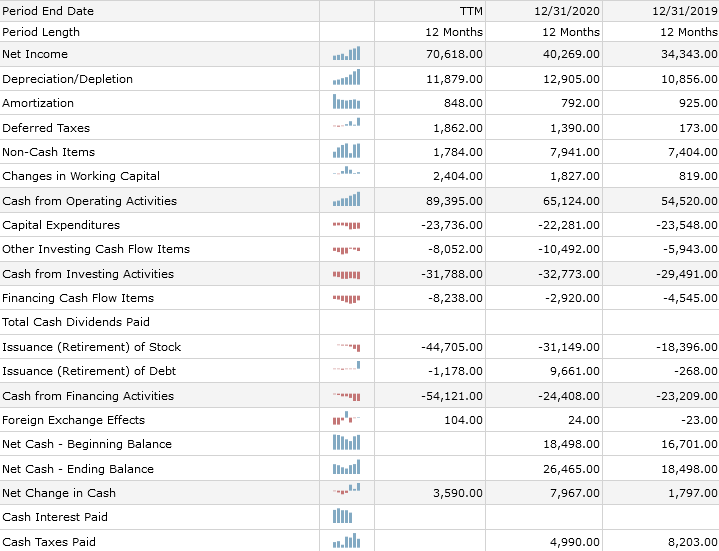Open the Amortization trend sparkline
Screen dimensions: 719x551
tap(346, 103)
